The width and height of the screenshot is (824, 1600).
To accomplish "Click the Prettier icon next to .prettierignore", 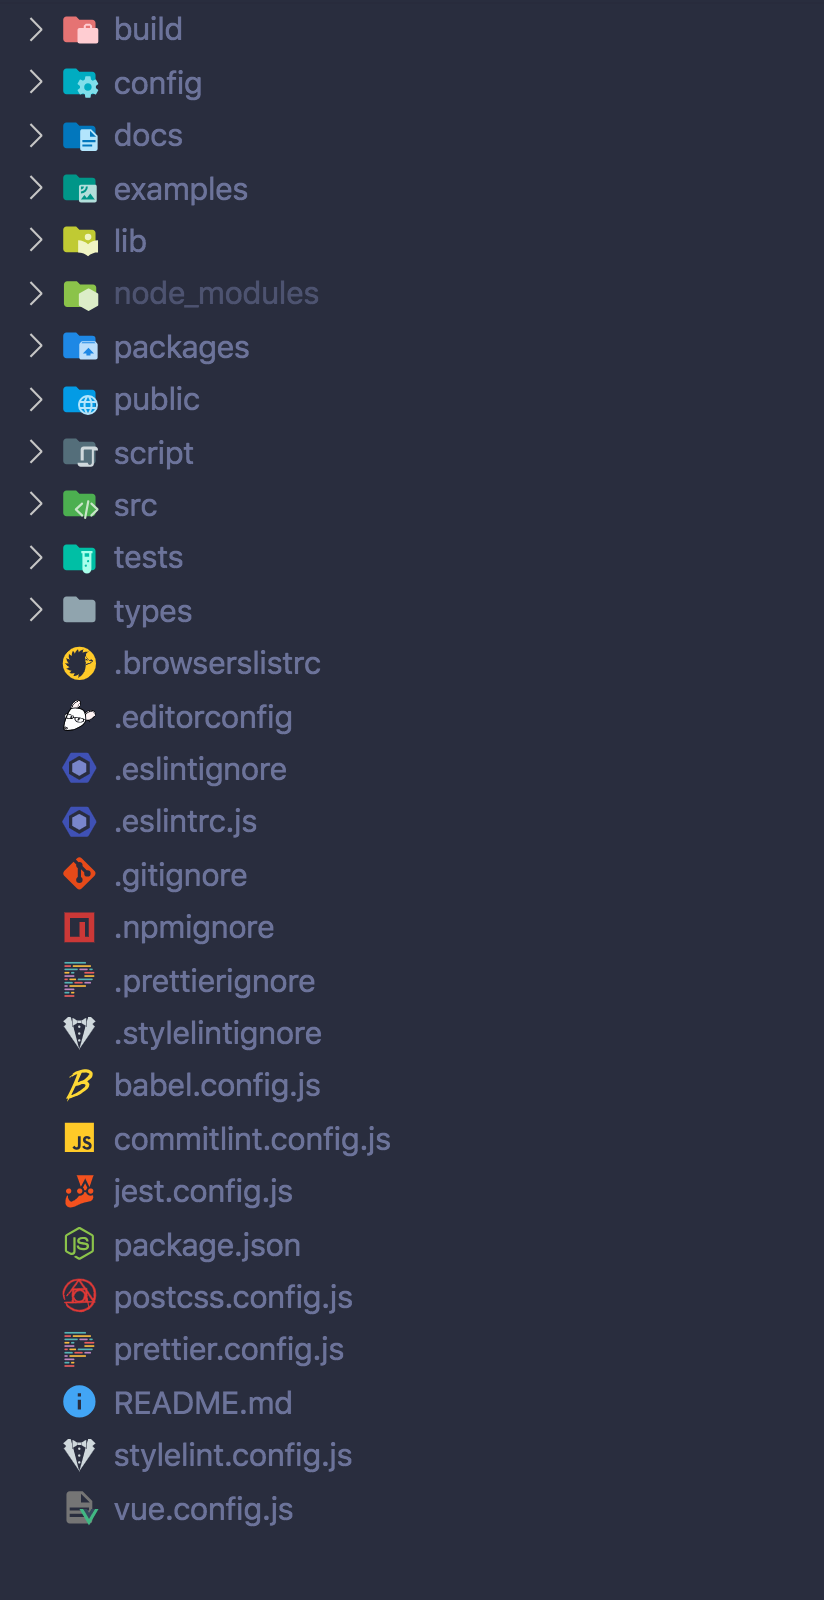I will (79, 980).
